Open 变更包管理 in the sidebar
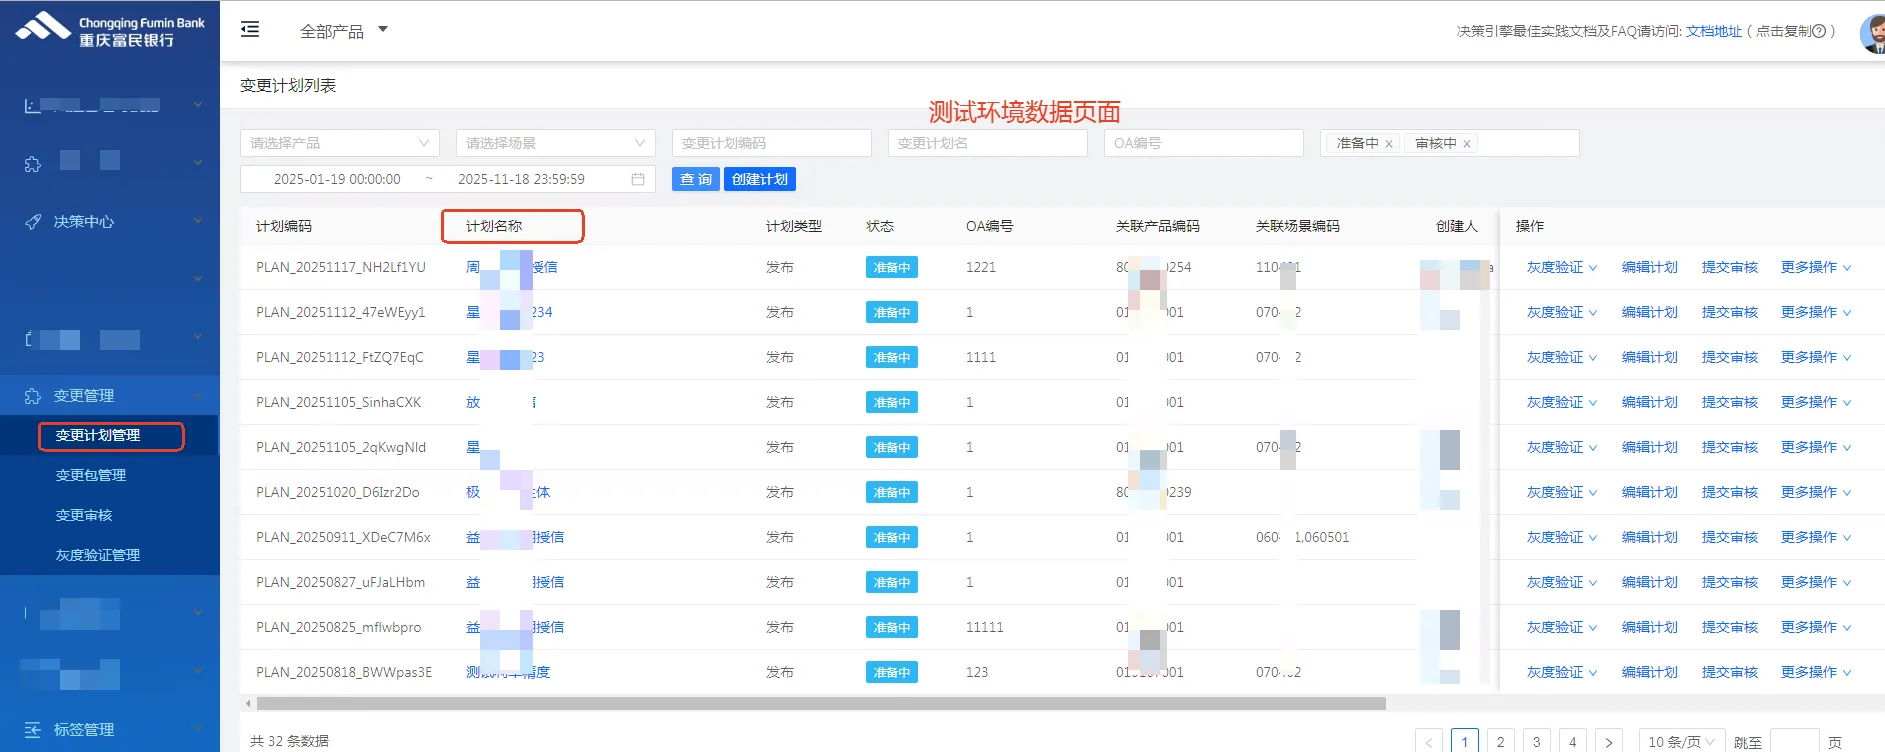The image size is (1885, 752). (x=91, y=475)
